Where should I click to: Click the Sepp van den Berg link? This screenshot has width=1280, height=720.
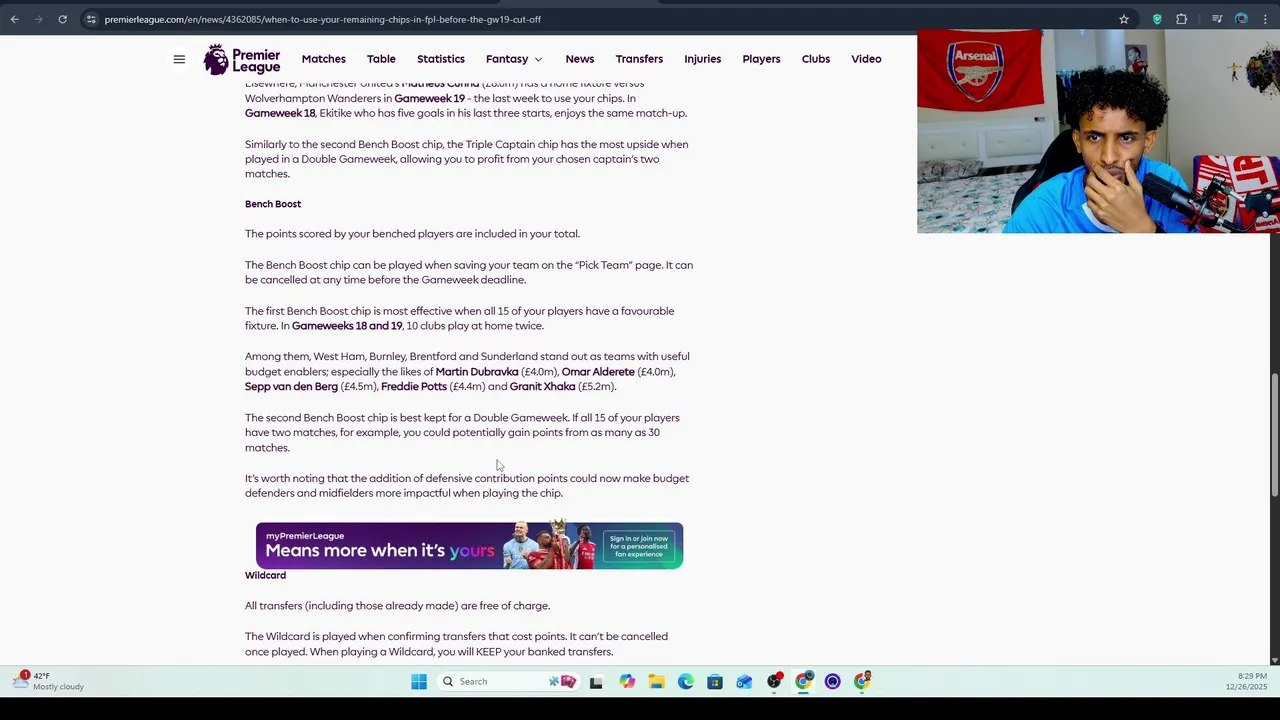click(x=291, y=387)
